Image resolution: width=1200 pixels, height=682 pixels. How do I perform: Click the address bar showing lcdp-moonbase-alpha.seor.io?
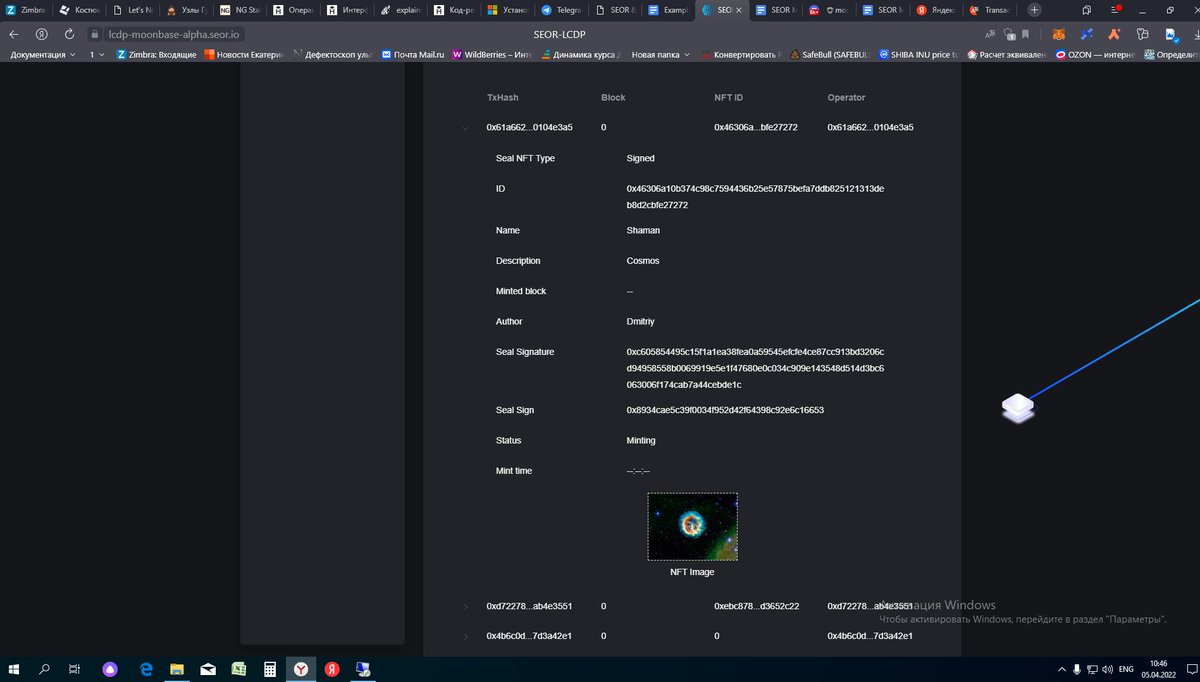pyautogui.click(x=176, y=33)
